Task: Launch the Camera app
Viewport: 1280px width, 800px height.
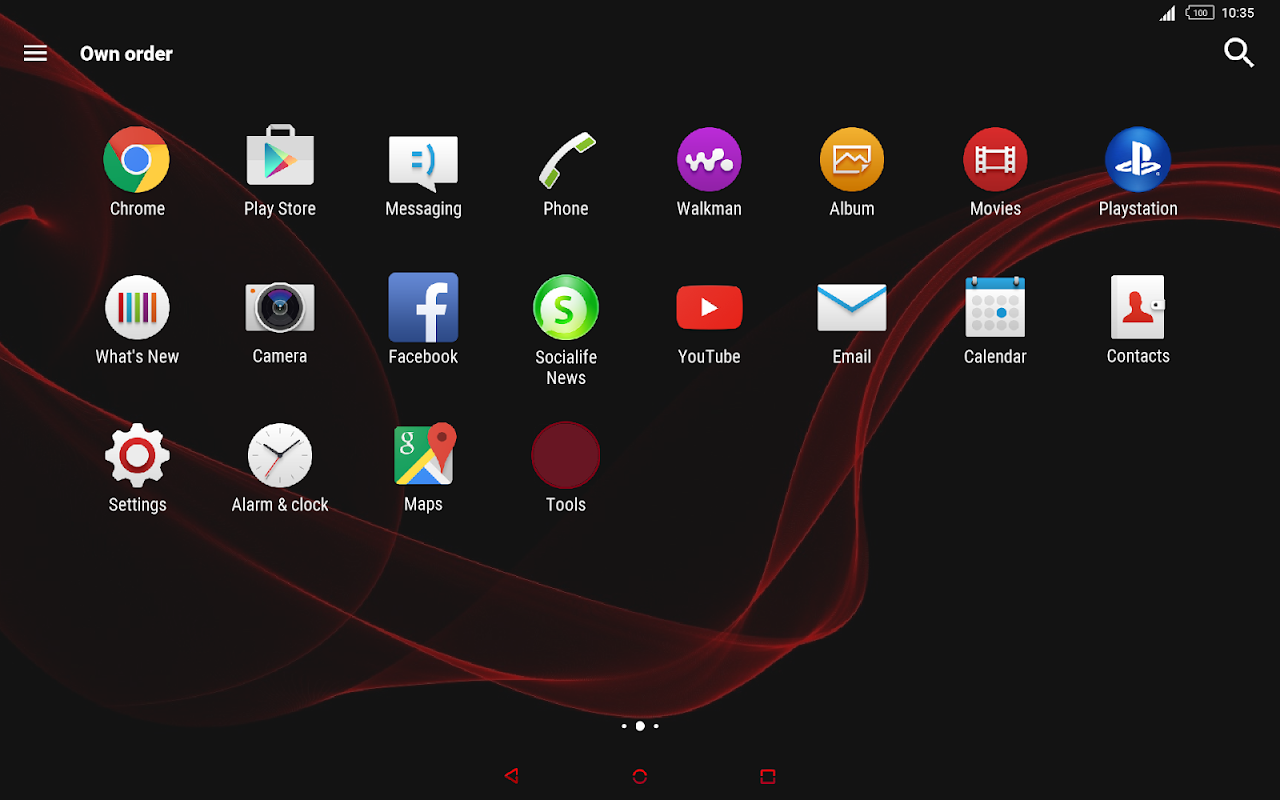Action: click(280, 307)
